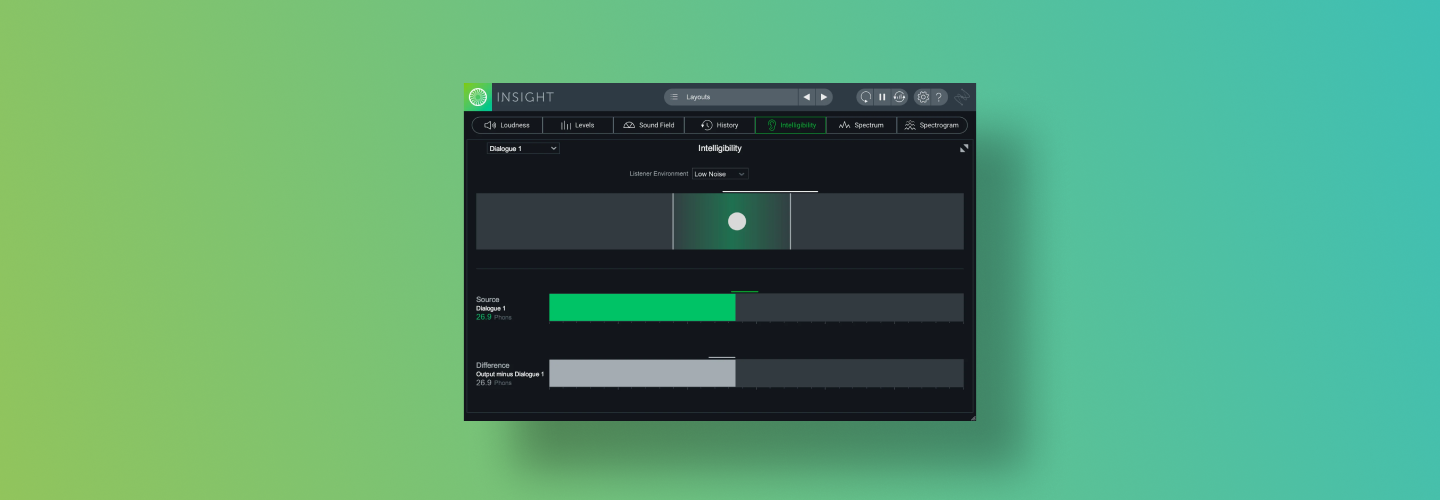Open help with the question mark
Screen dimensions: 1440x500
939,97
